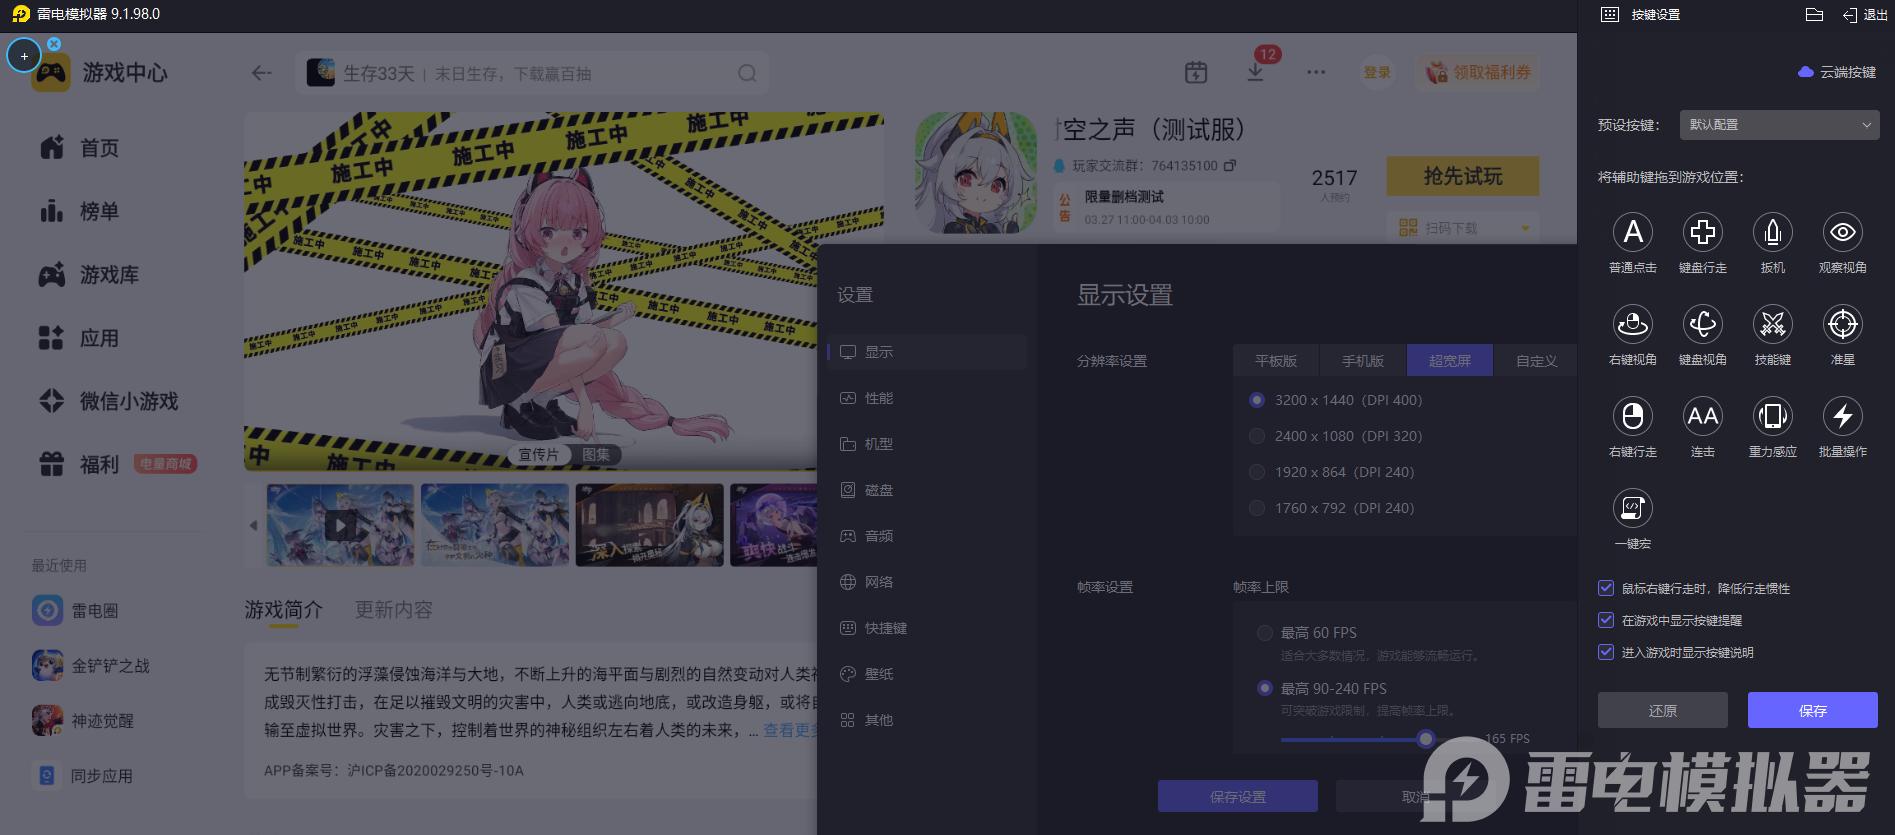The height and width of the screenshot is (835, 1895).
Task: Open downloads icon with 12 badge
Action: [1256, 72]
